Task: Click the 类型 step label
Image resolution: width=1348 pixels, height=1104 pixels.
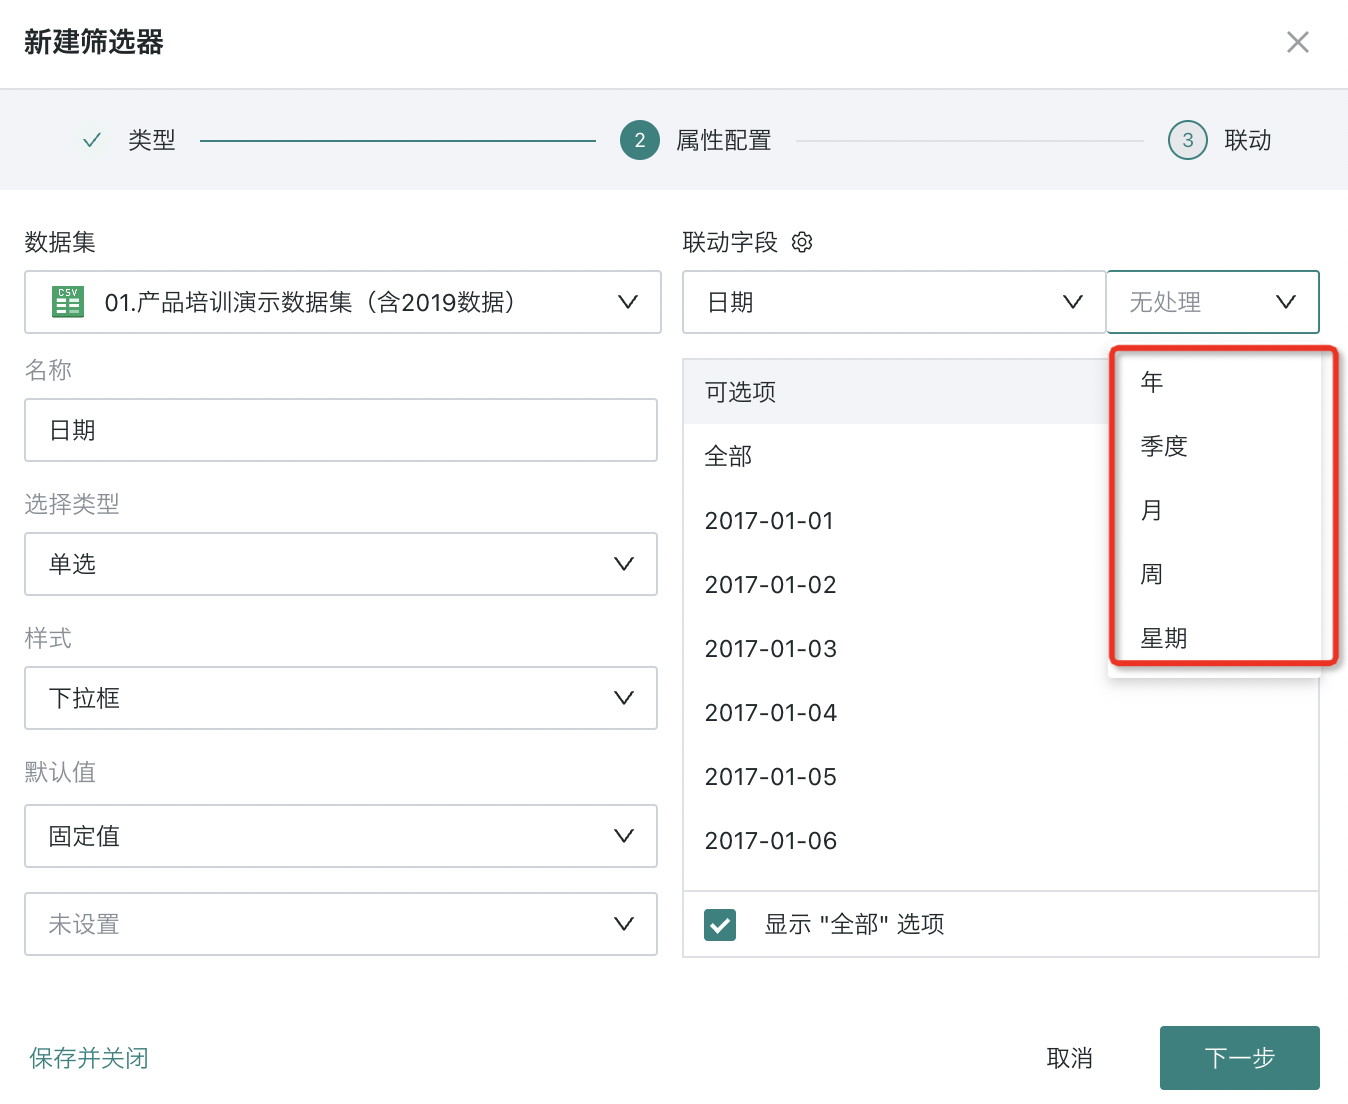Action: point(152,140)
